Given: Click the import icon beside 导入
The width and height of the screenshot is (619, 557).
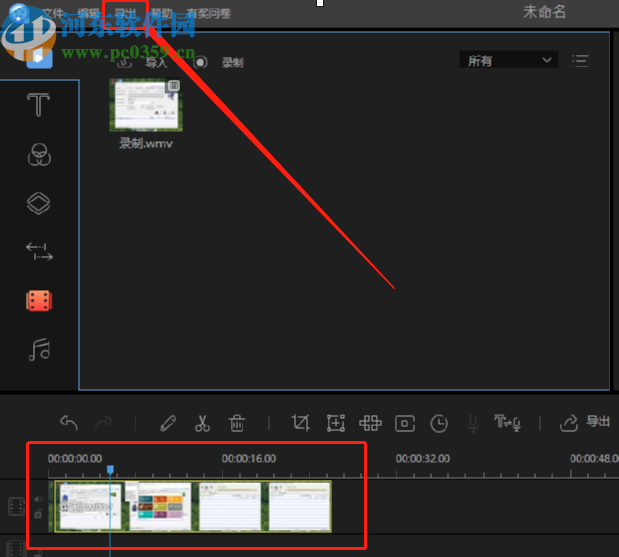Looking at the screenshot, I should tap(124, 62).
